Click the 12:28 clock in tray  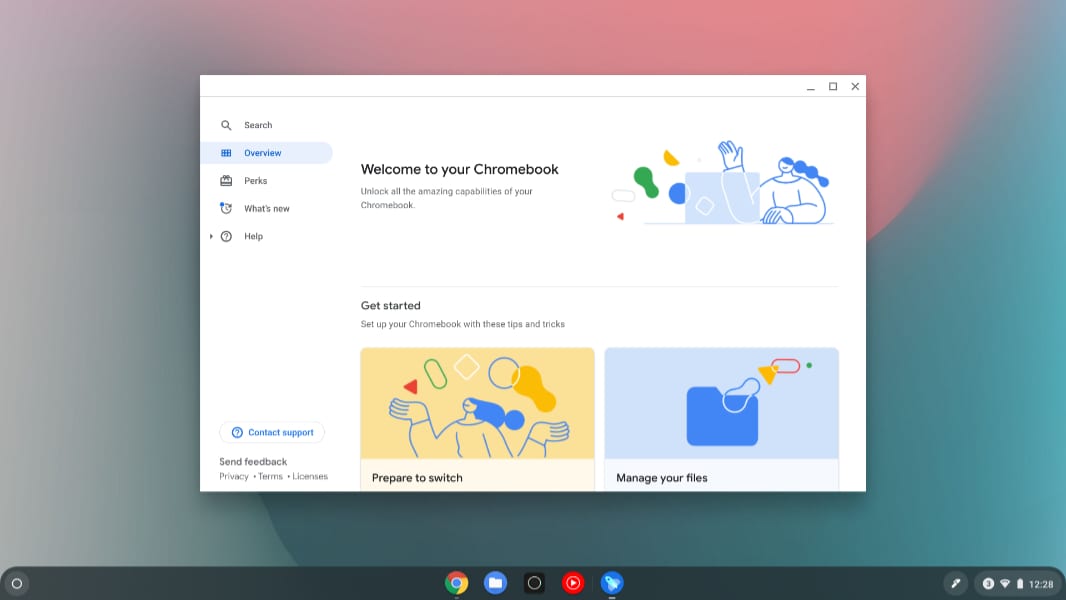(1041, 584)
